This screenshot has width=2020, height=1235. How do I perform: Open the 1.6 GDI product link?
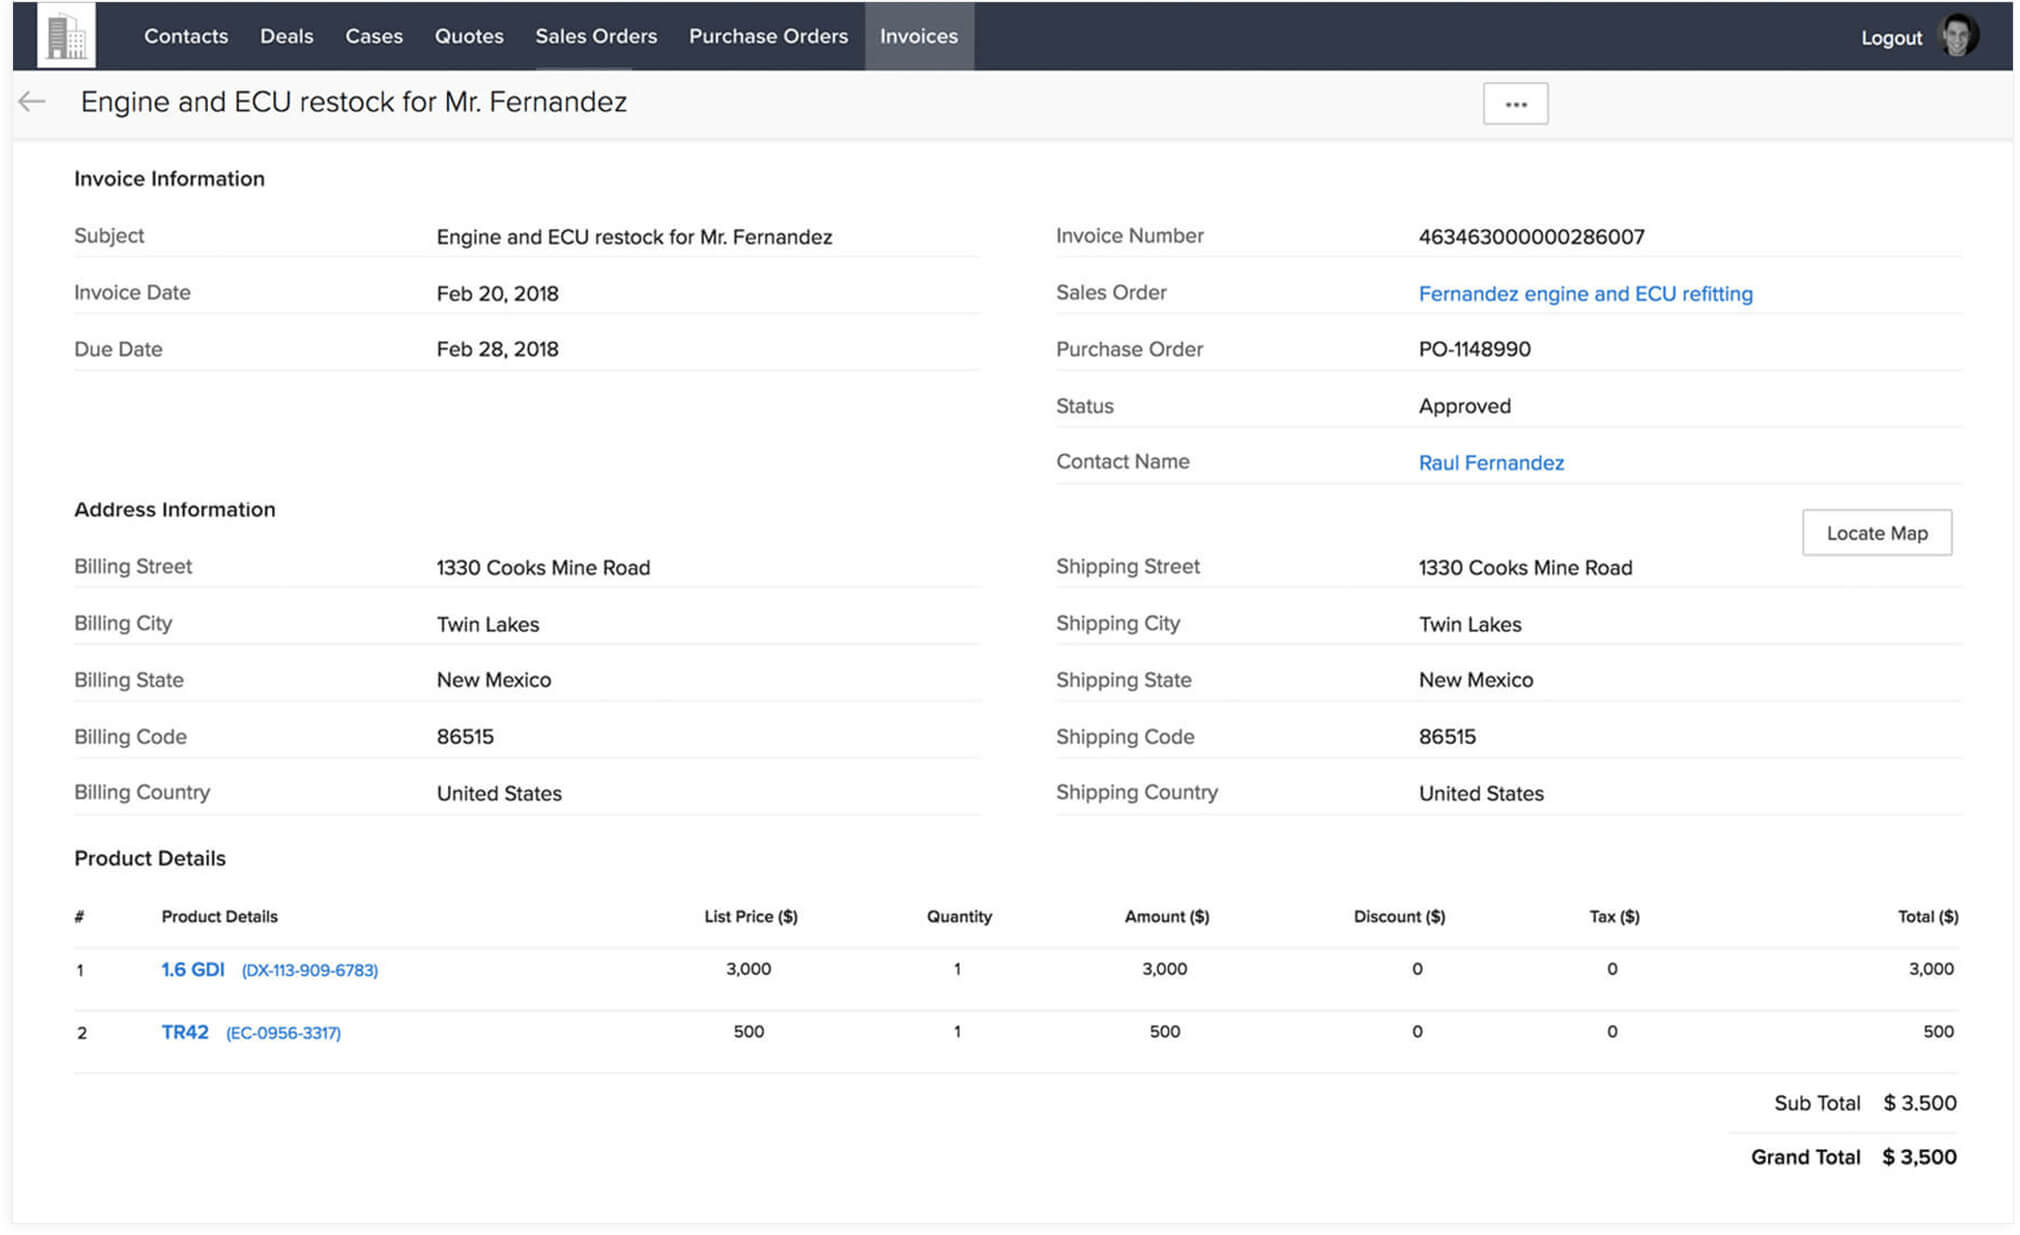[193, 970]
